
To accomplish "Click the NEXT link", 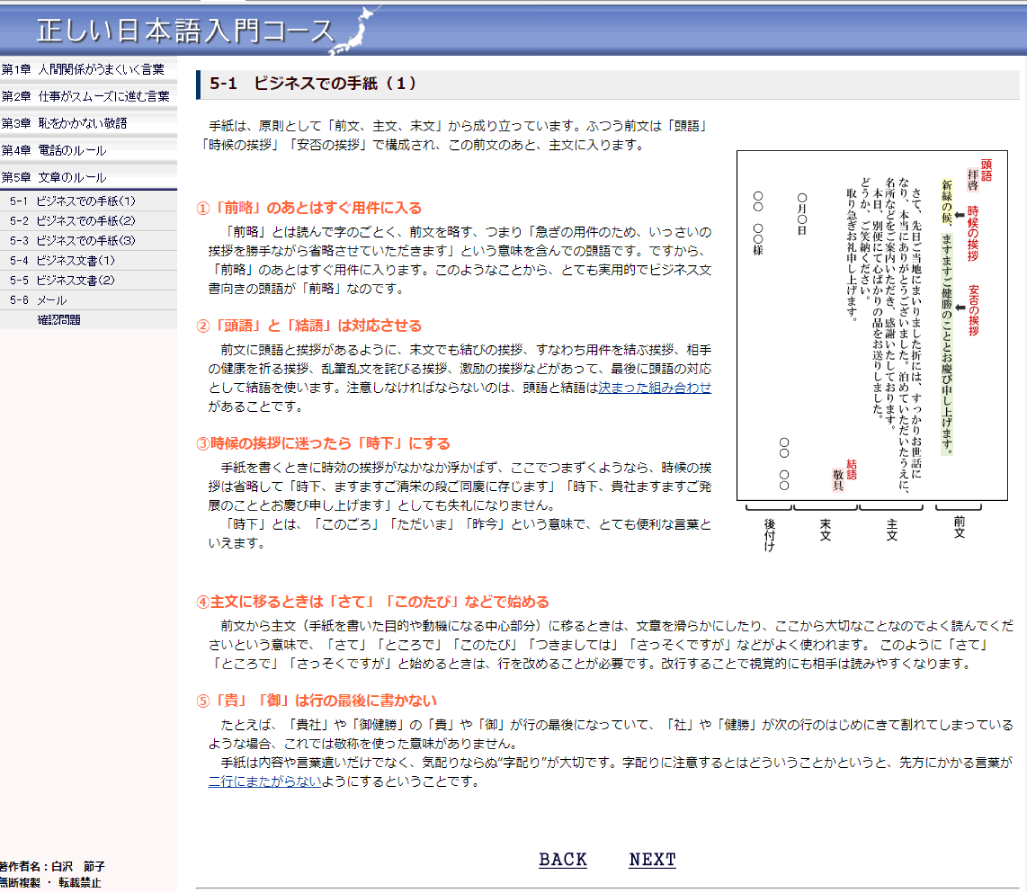I will click(652, 859).
